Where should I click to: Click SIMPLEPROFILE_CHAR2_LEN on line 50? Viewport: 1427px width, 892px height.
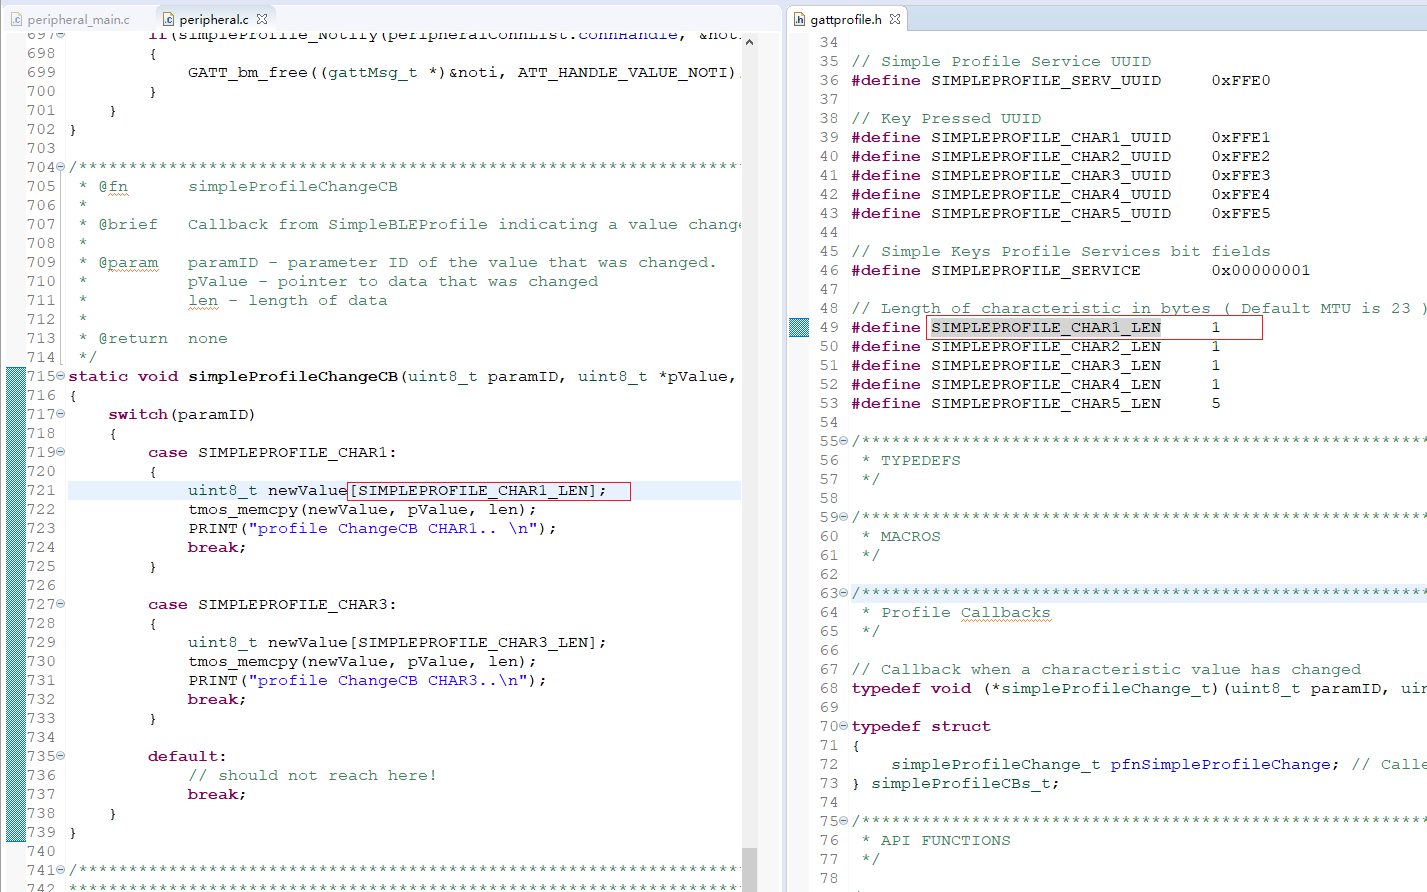[x=1046, y=346]
